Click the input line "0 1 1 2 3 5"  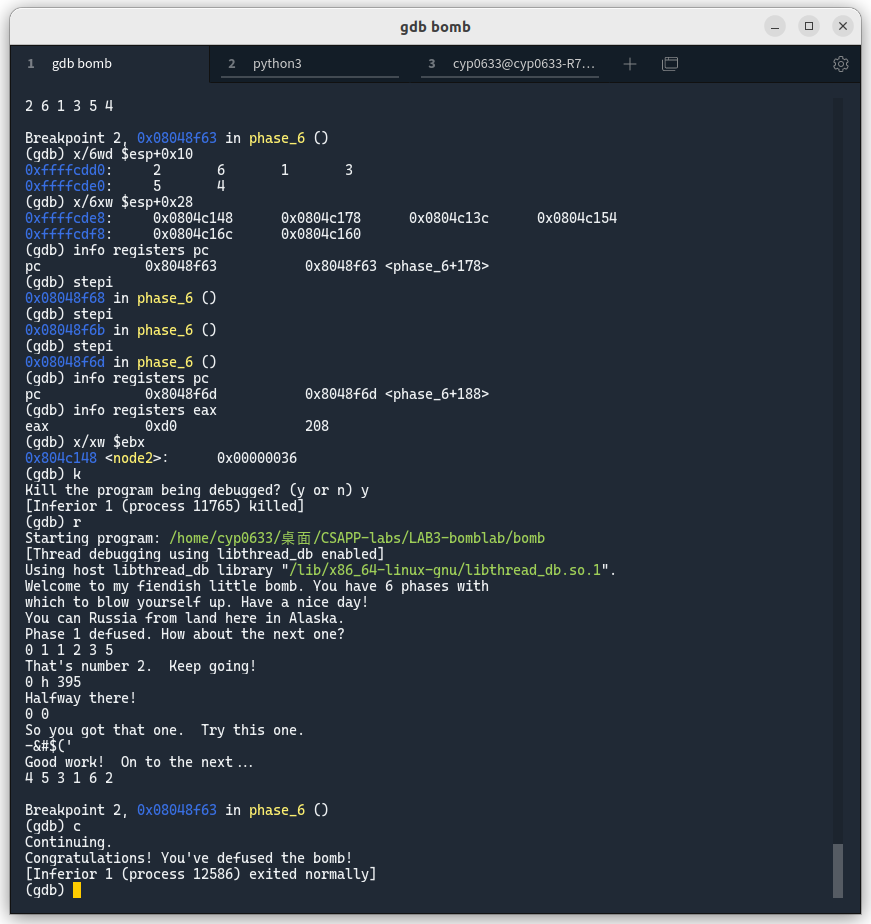click(69, 650)
